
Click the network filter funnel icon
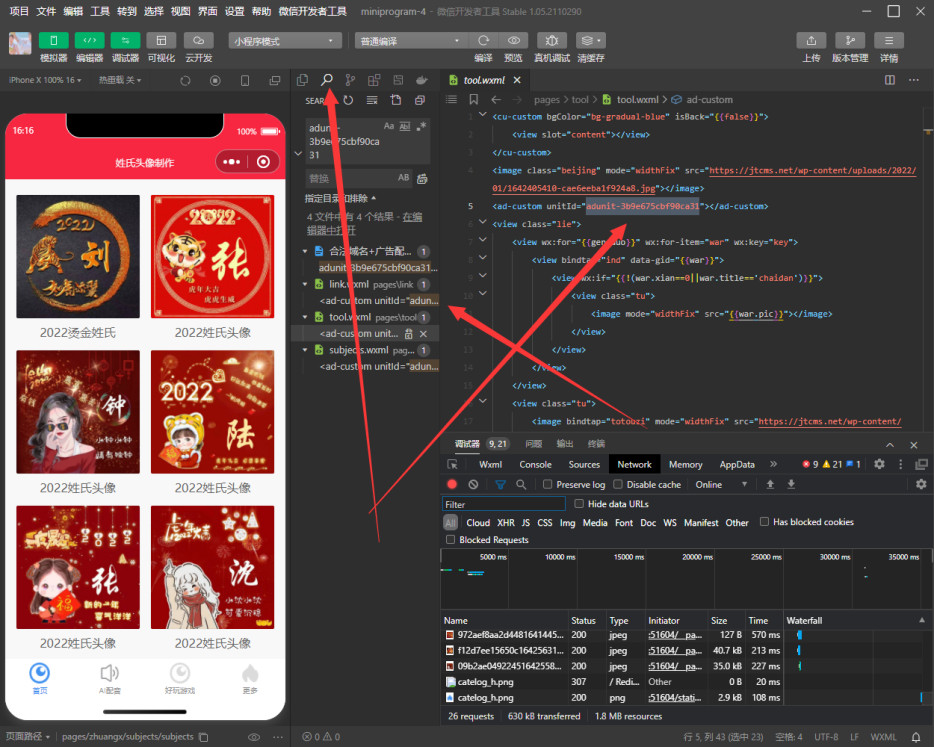500,484
